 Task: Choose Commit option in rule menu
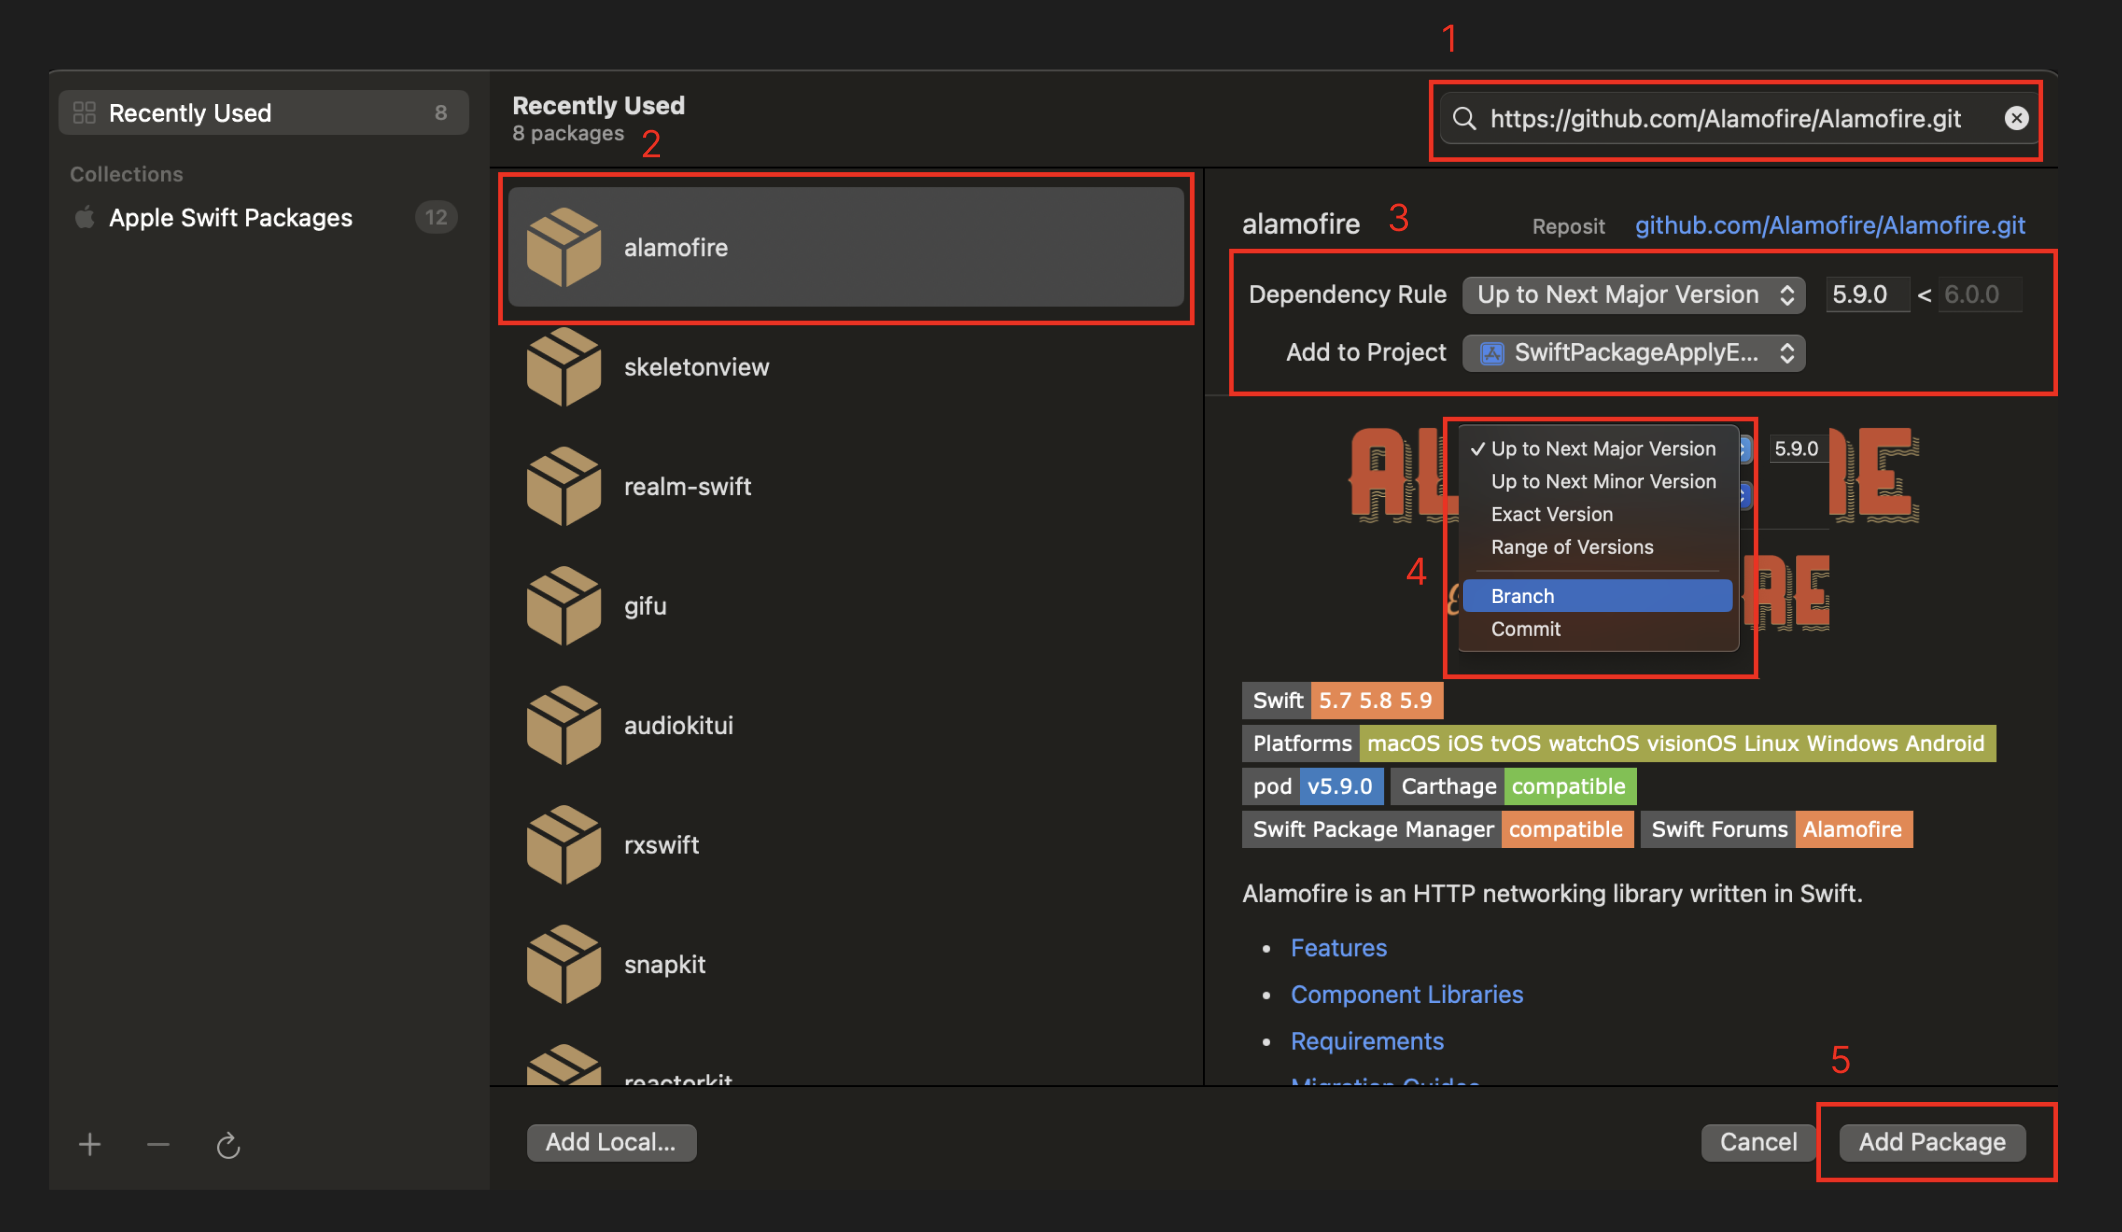[1525, 629]
